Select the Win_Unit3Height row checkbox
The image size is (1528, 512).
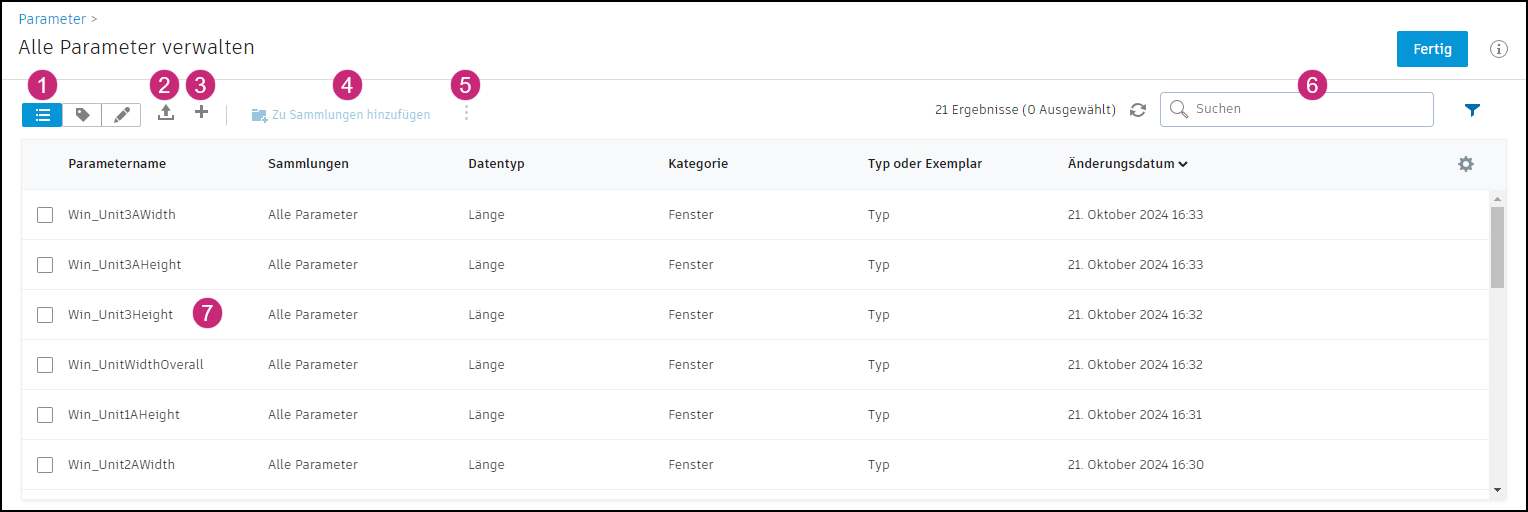pos(45,315)
